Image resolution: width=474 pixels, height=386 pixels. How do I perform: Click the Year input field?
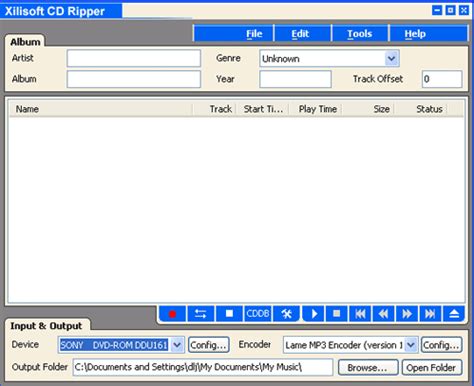click(295, 79)
